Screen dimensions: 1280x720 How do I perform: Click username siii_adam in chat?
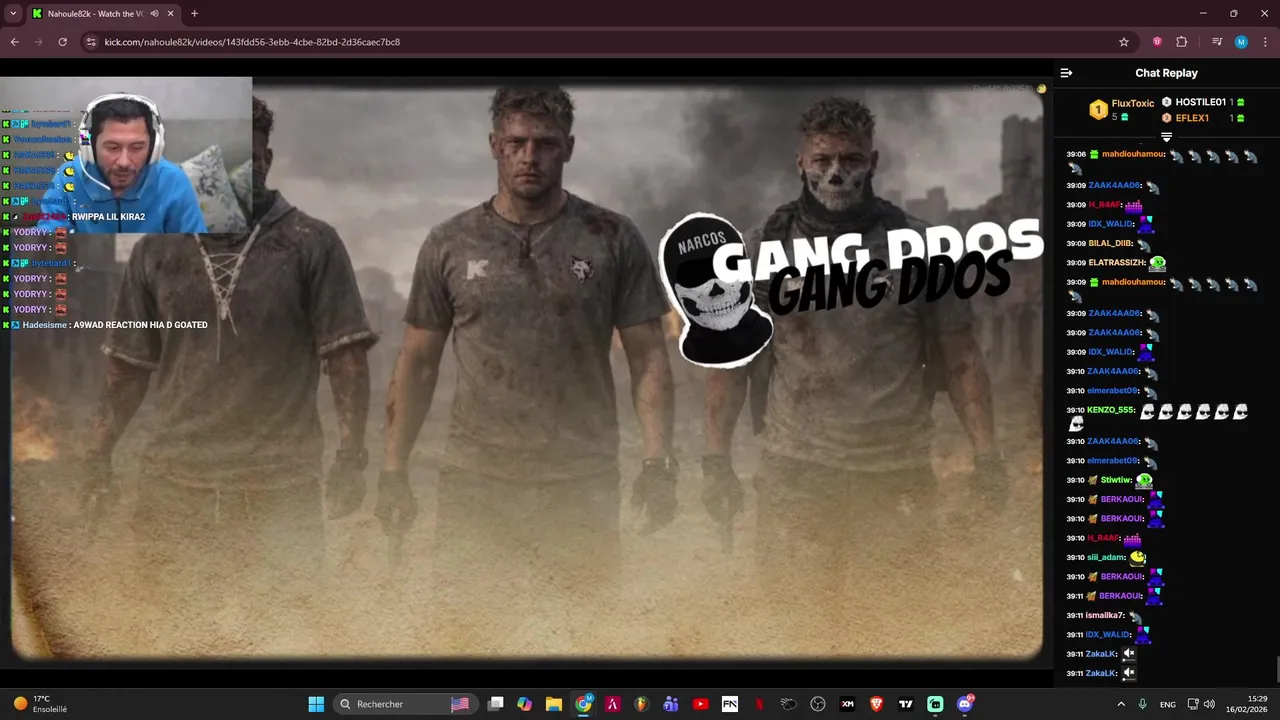1107,557
